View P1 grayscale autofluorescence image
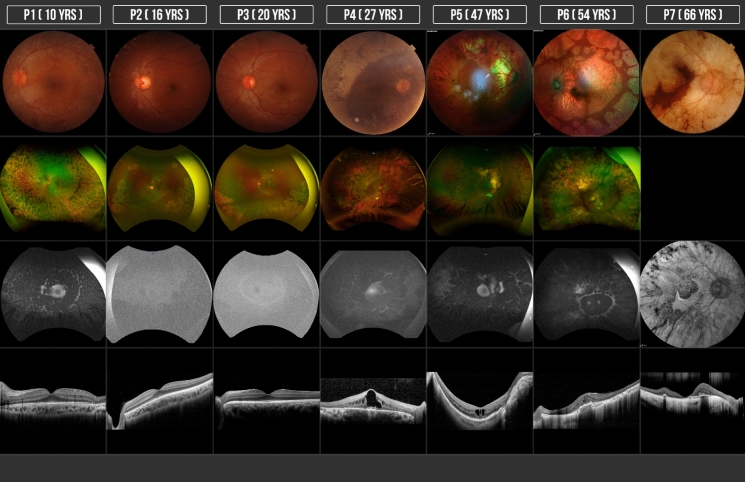Viewport: 745px width, 482px height. click(x=53, y=293)
